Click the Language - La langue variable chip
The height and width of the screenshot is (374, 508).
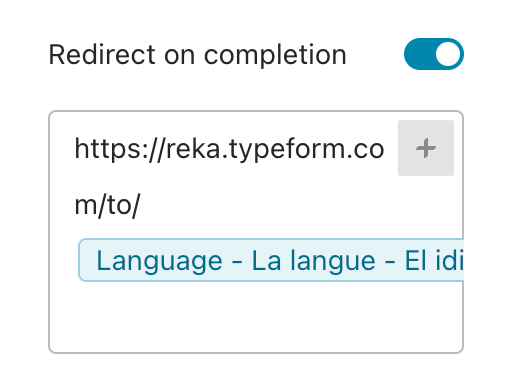[271, 260]
